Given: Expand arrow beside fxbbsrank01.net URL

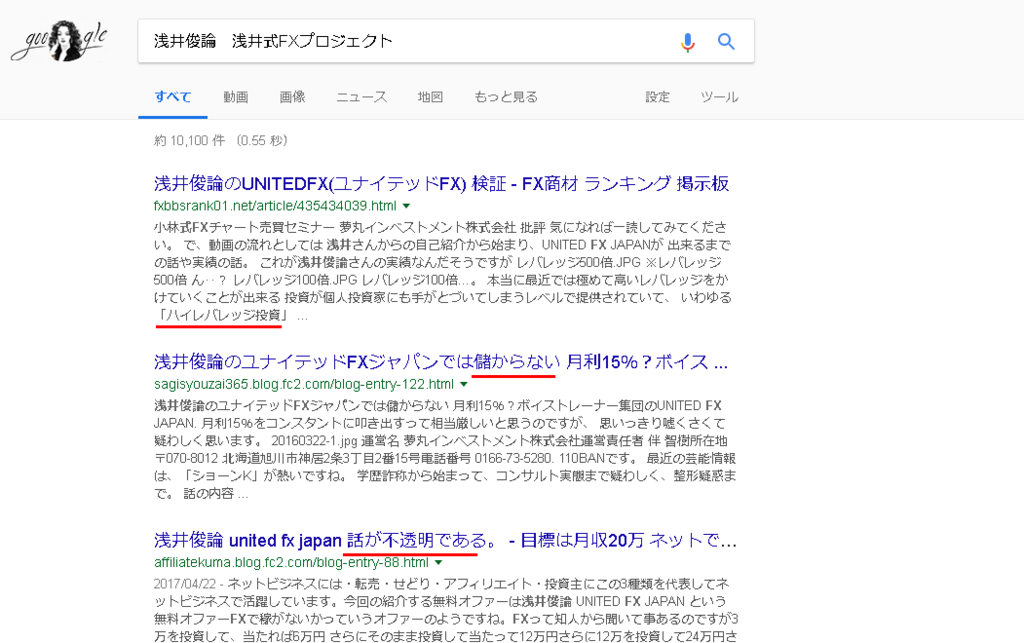Looking at the screenshot, I should pyautogui.click(x=406, y=206).
